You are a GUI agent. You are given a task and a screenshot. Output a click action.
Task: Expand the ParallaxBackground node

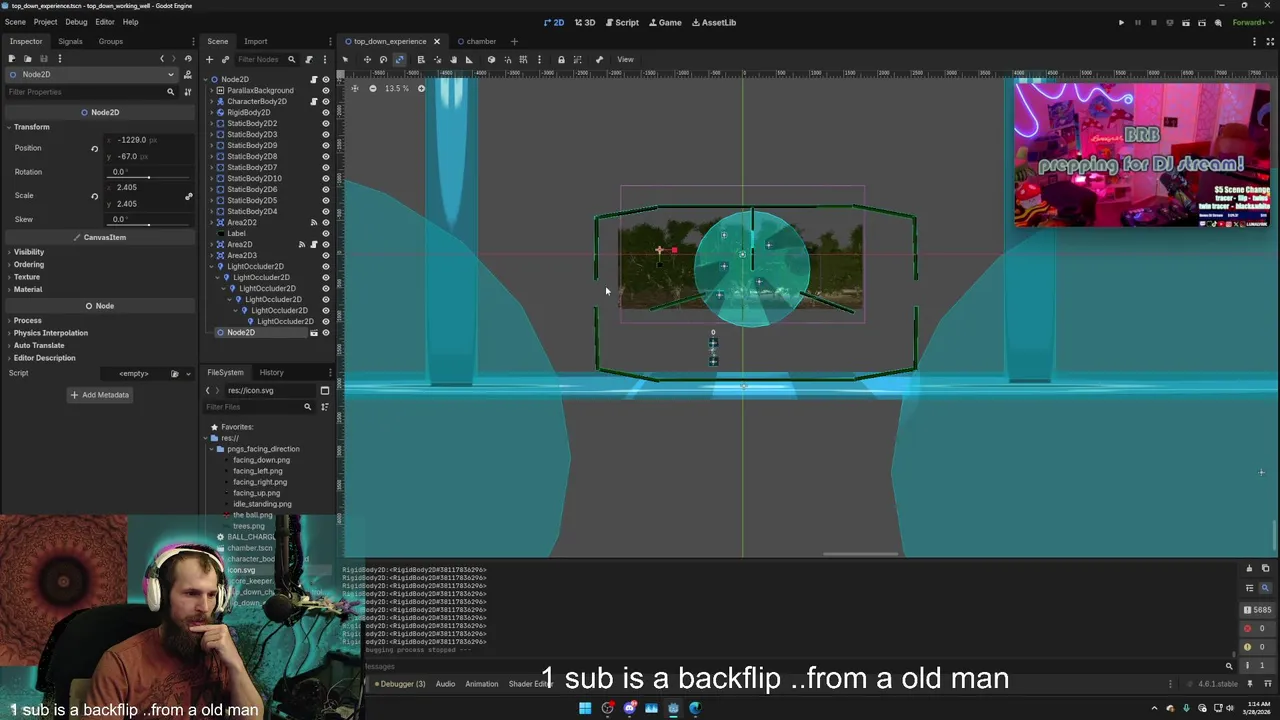212,90
